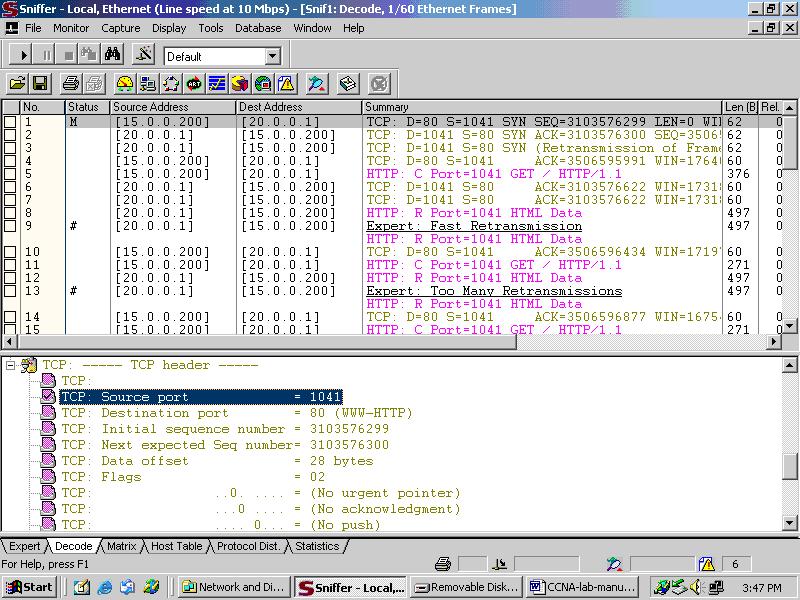The width and height of the screenshot is (800, 600).
Task: Click the Dest Address column header
Action: [x=299, y=107]
